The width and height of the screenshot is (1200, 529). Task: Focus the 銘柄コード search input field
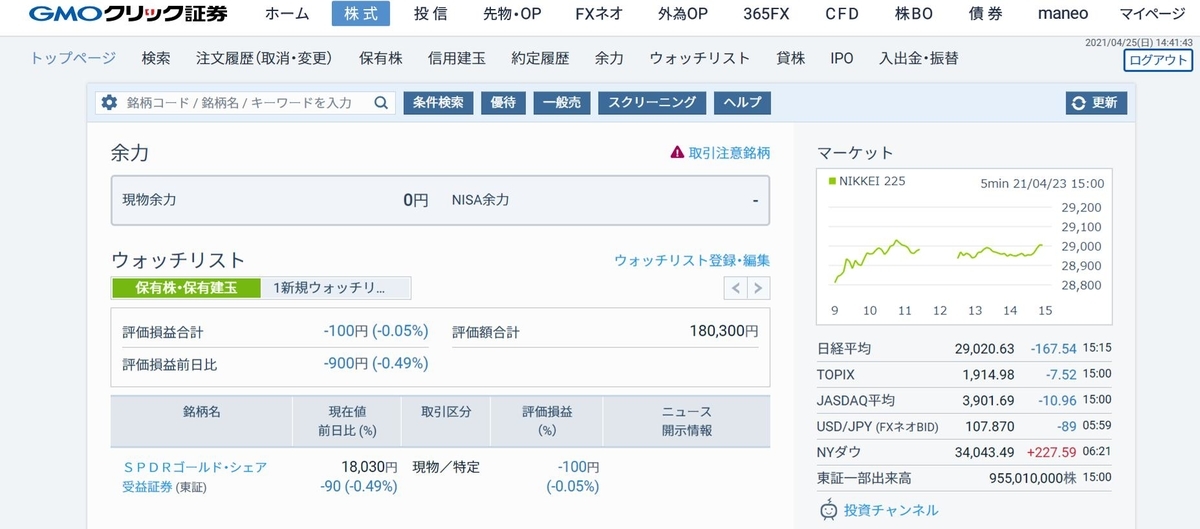[x=245, y=103]
